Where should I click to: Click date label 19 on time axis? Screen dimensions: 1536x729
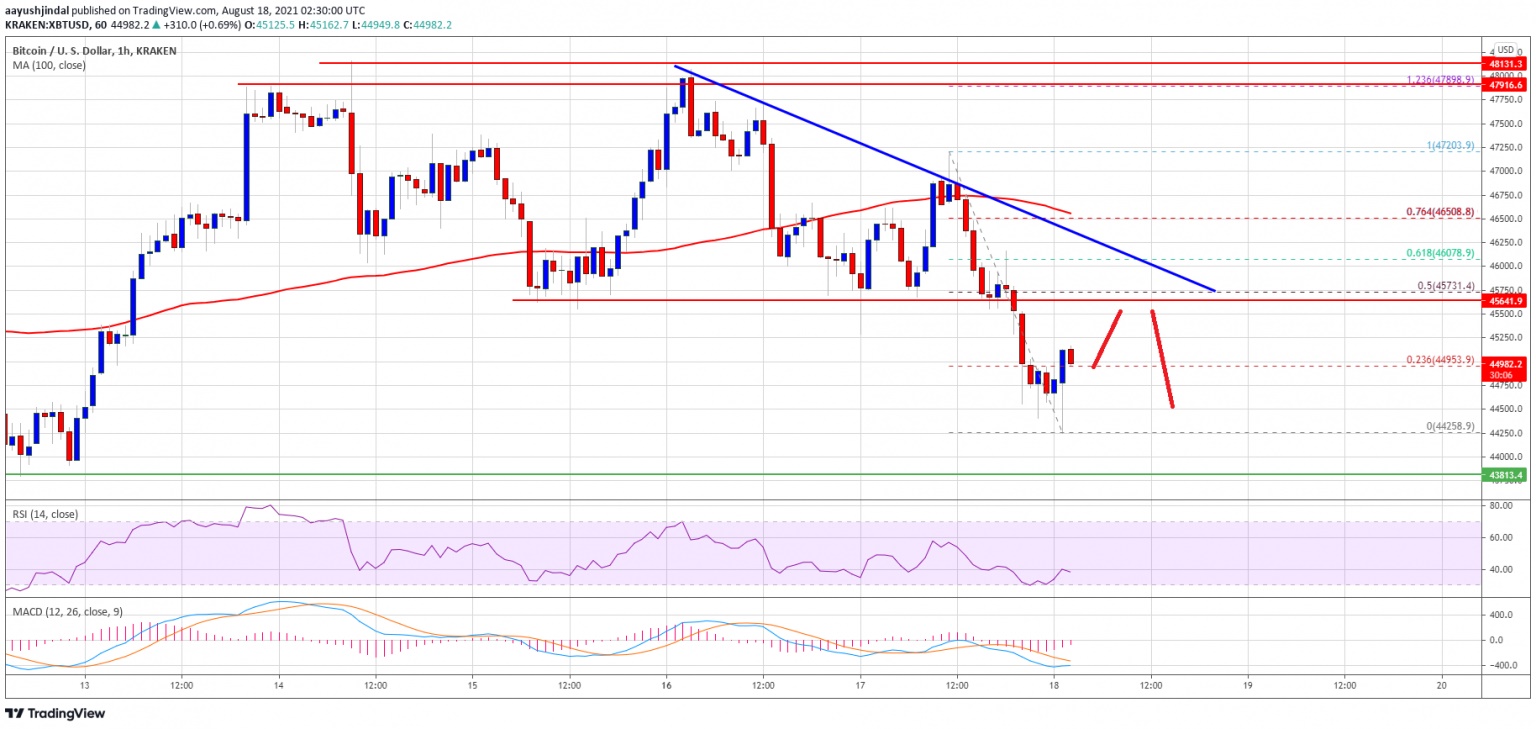click(x=1248, y=686)
